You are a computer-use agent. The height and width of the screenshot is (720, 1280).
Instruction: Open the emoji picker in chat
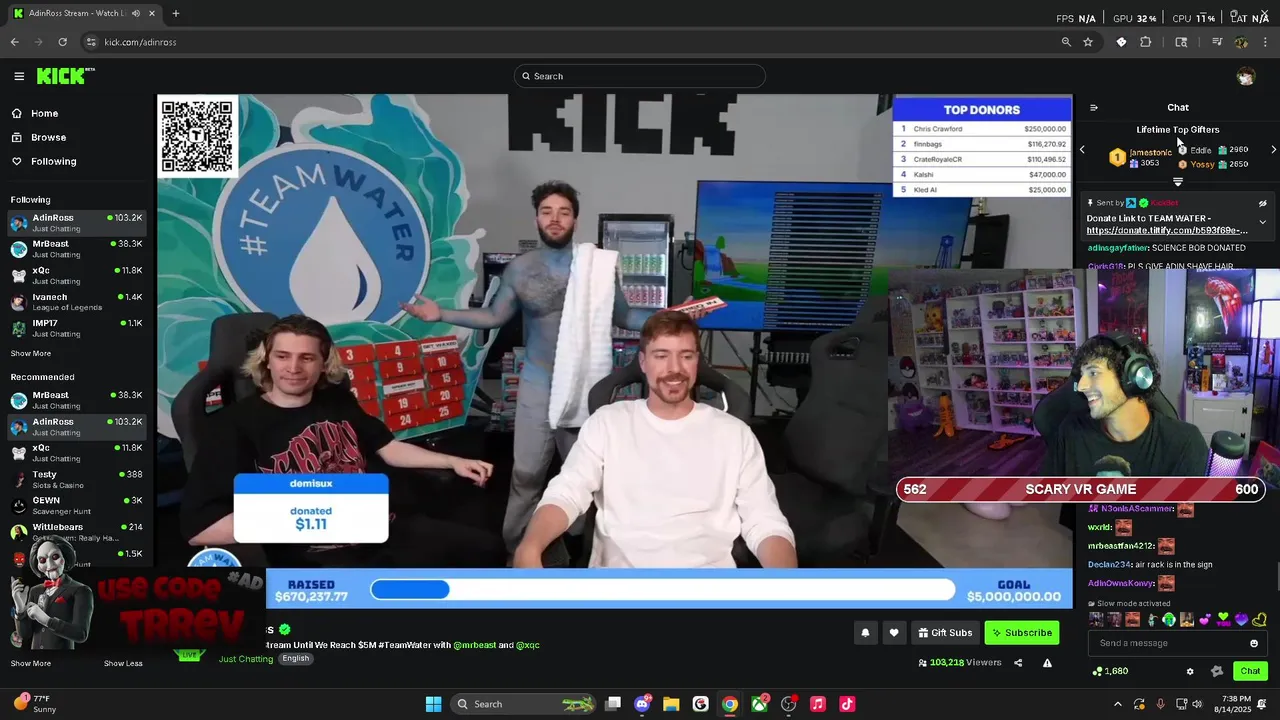[1254, 643]
